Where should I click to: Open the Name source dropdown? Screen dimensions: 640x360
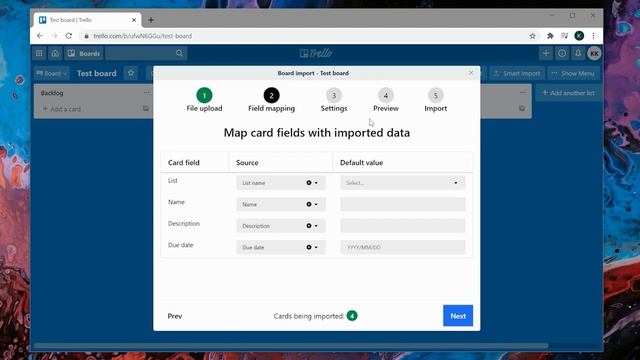pyautogui.click(x=316, y=204)
